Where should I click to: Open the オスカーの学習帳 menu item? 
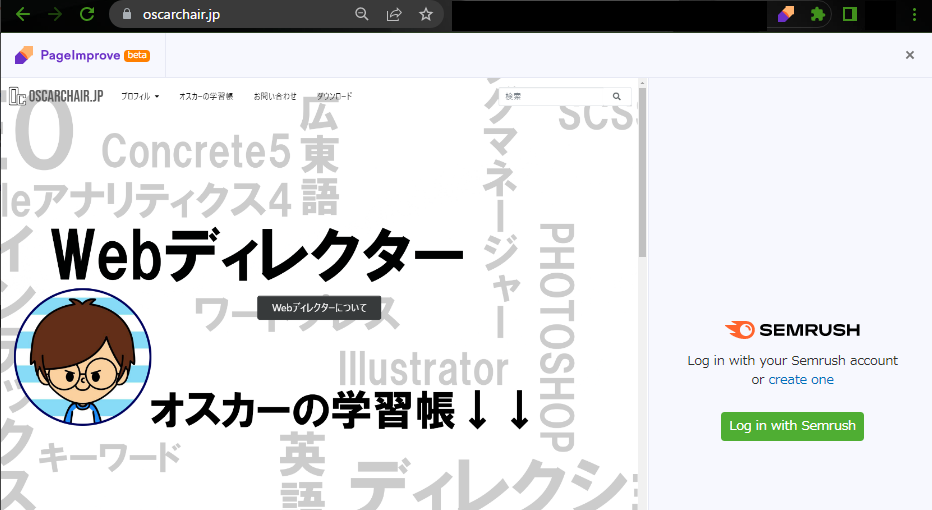click(x=206, y=96)
